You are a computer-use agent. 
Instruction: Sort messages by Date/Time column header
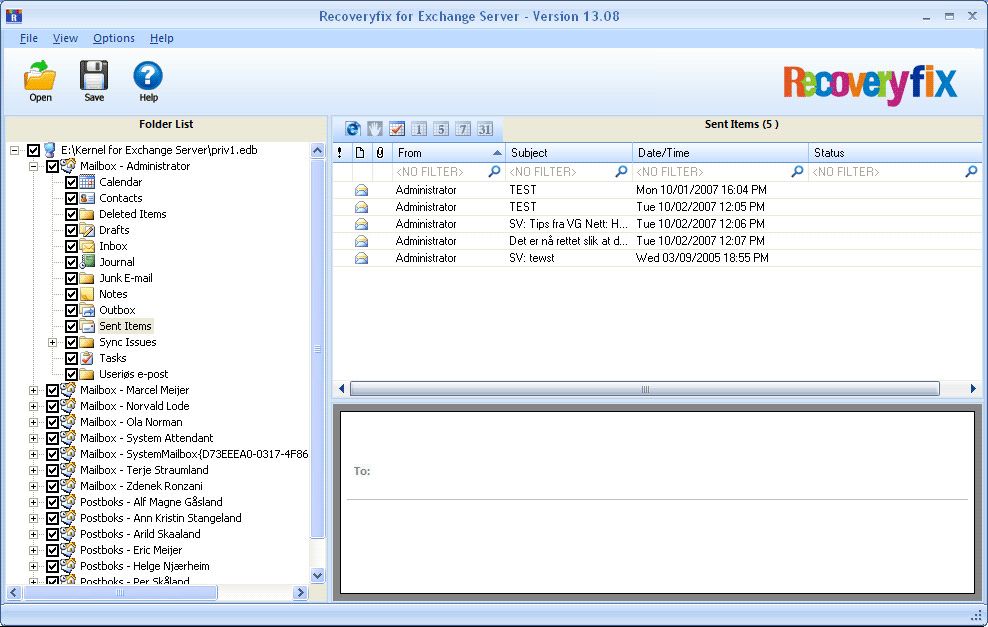coord(721,152)
